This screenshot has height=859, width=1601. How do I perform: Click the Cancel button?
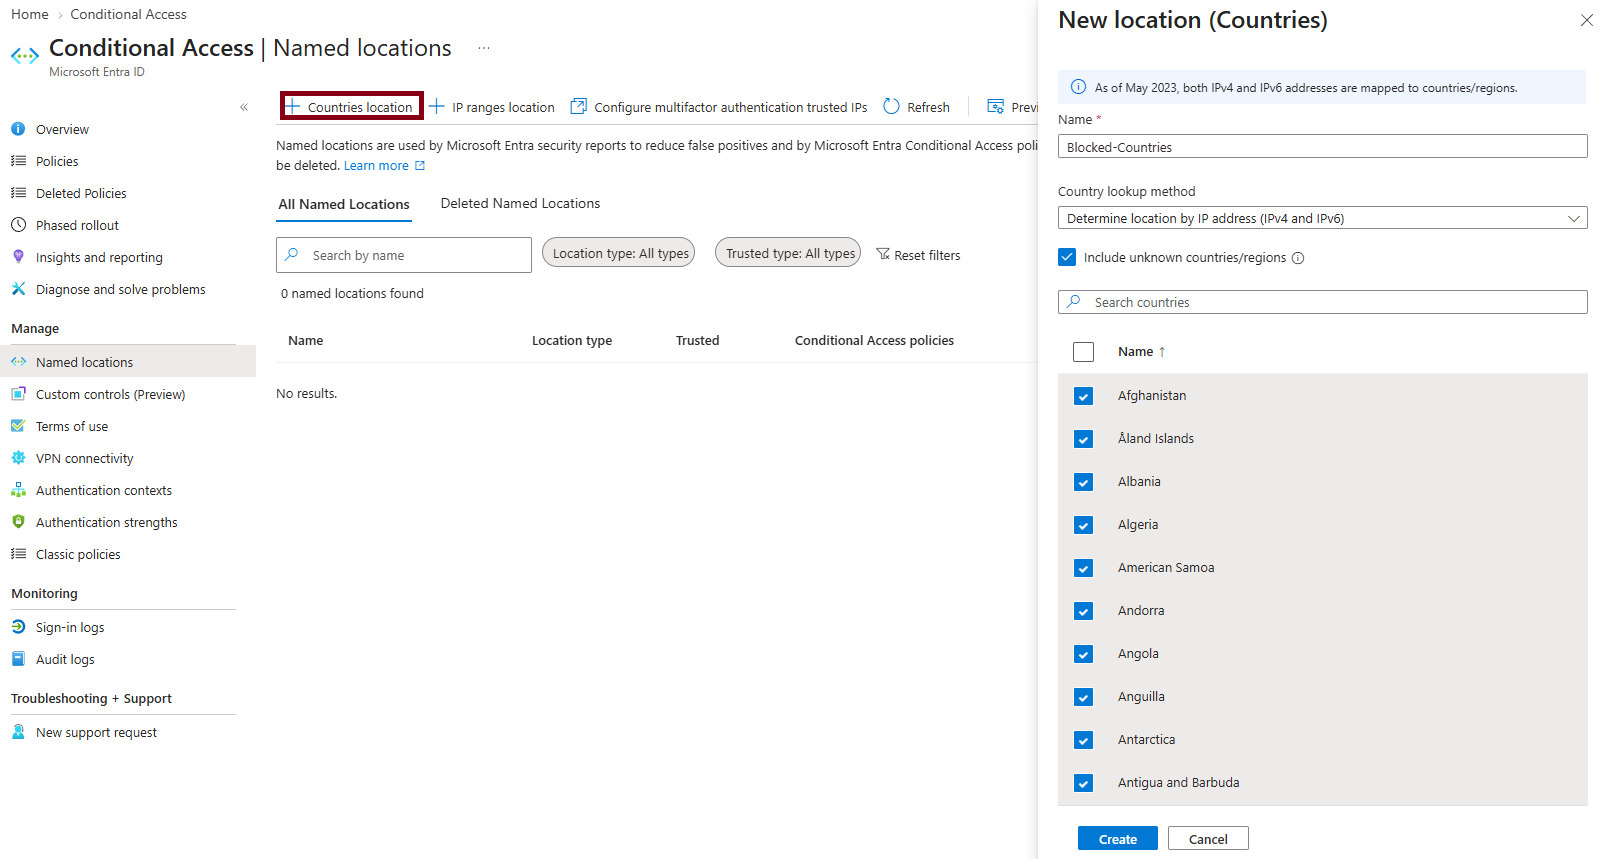[1208, 839]
